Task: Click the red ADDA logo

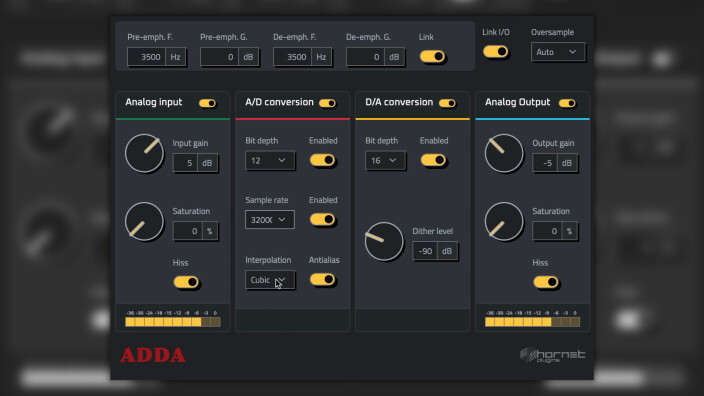Action: click(153, 355)
